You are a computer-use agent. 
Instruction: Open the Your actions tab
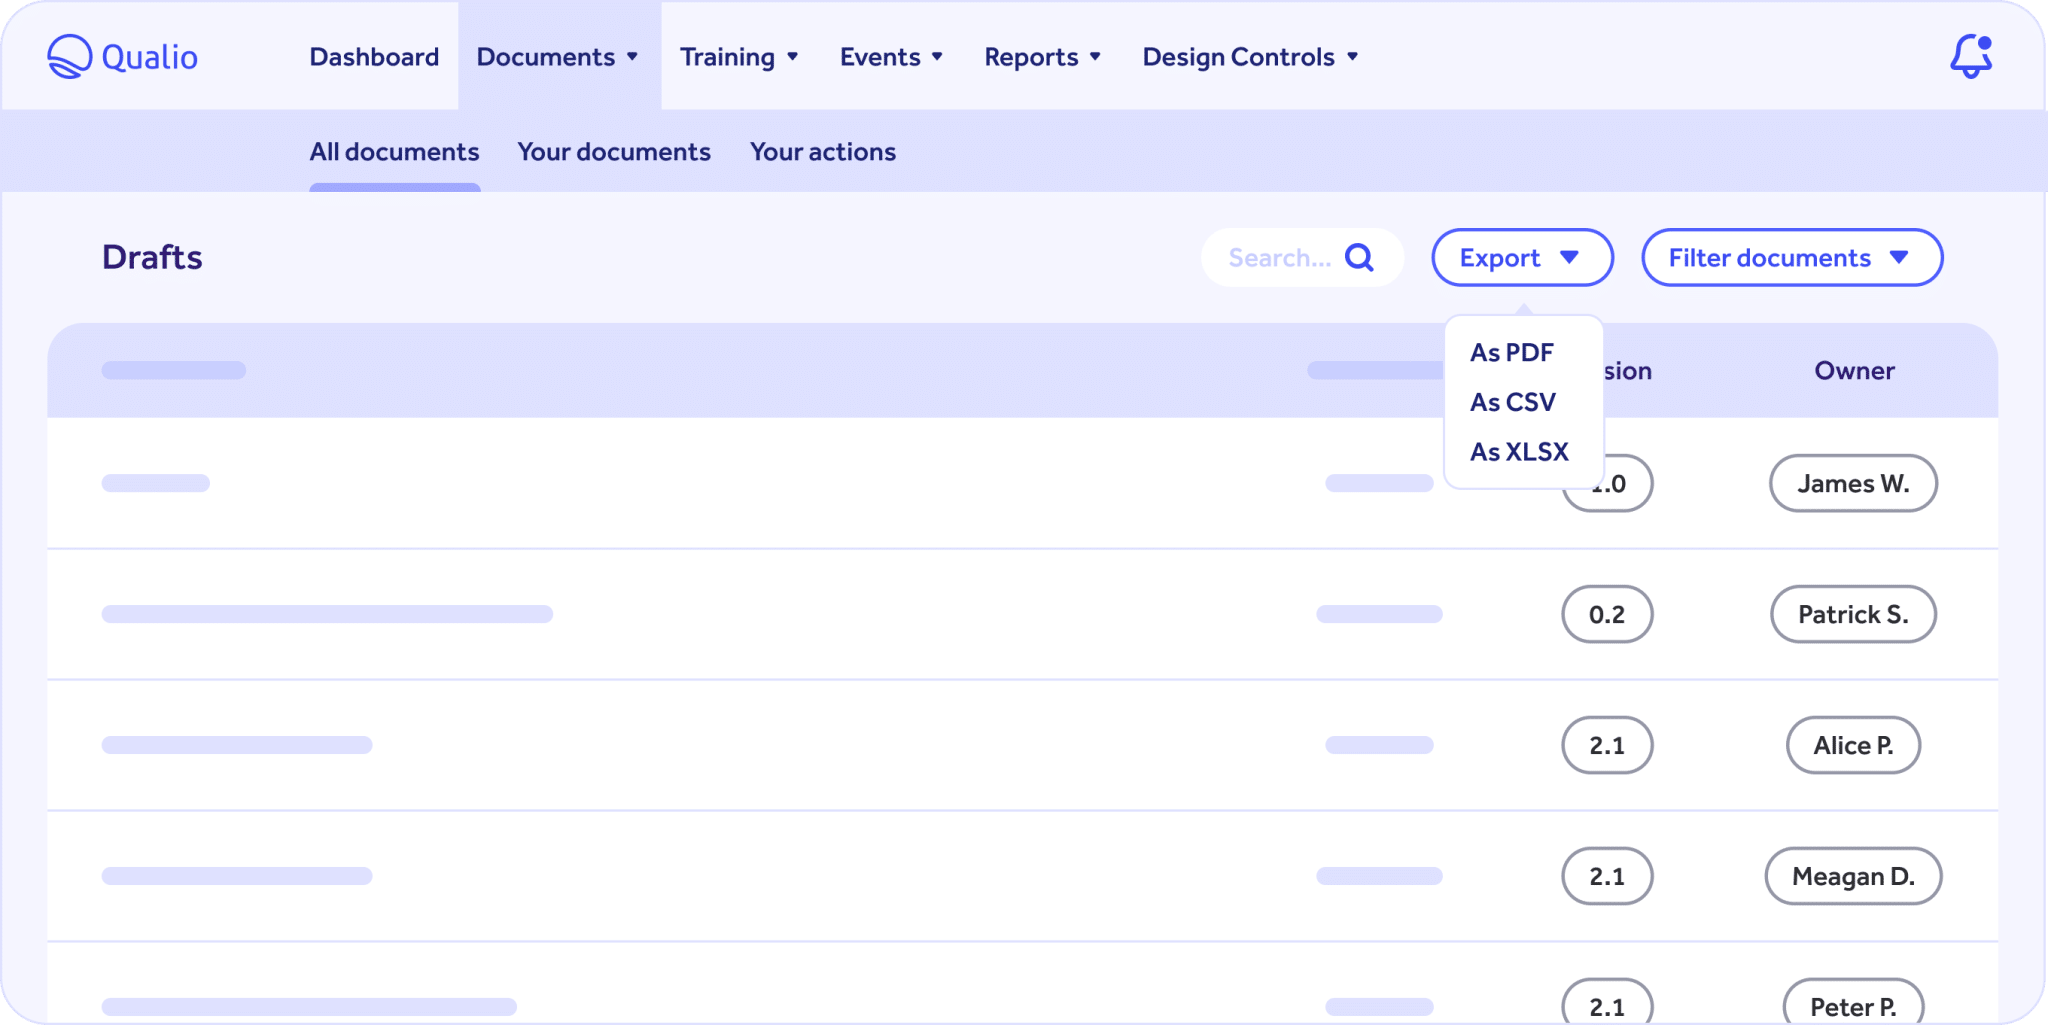(822, 151)
